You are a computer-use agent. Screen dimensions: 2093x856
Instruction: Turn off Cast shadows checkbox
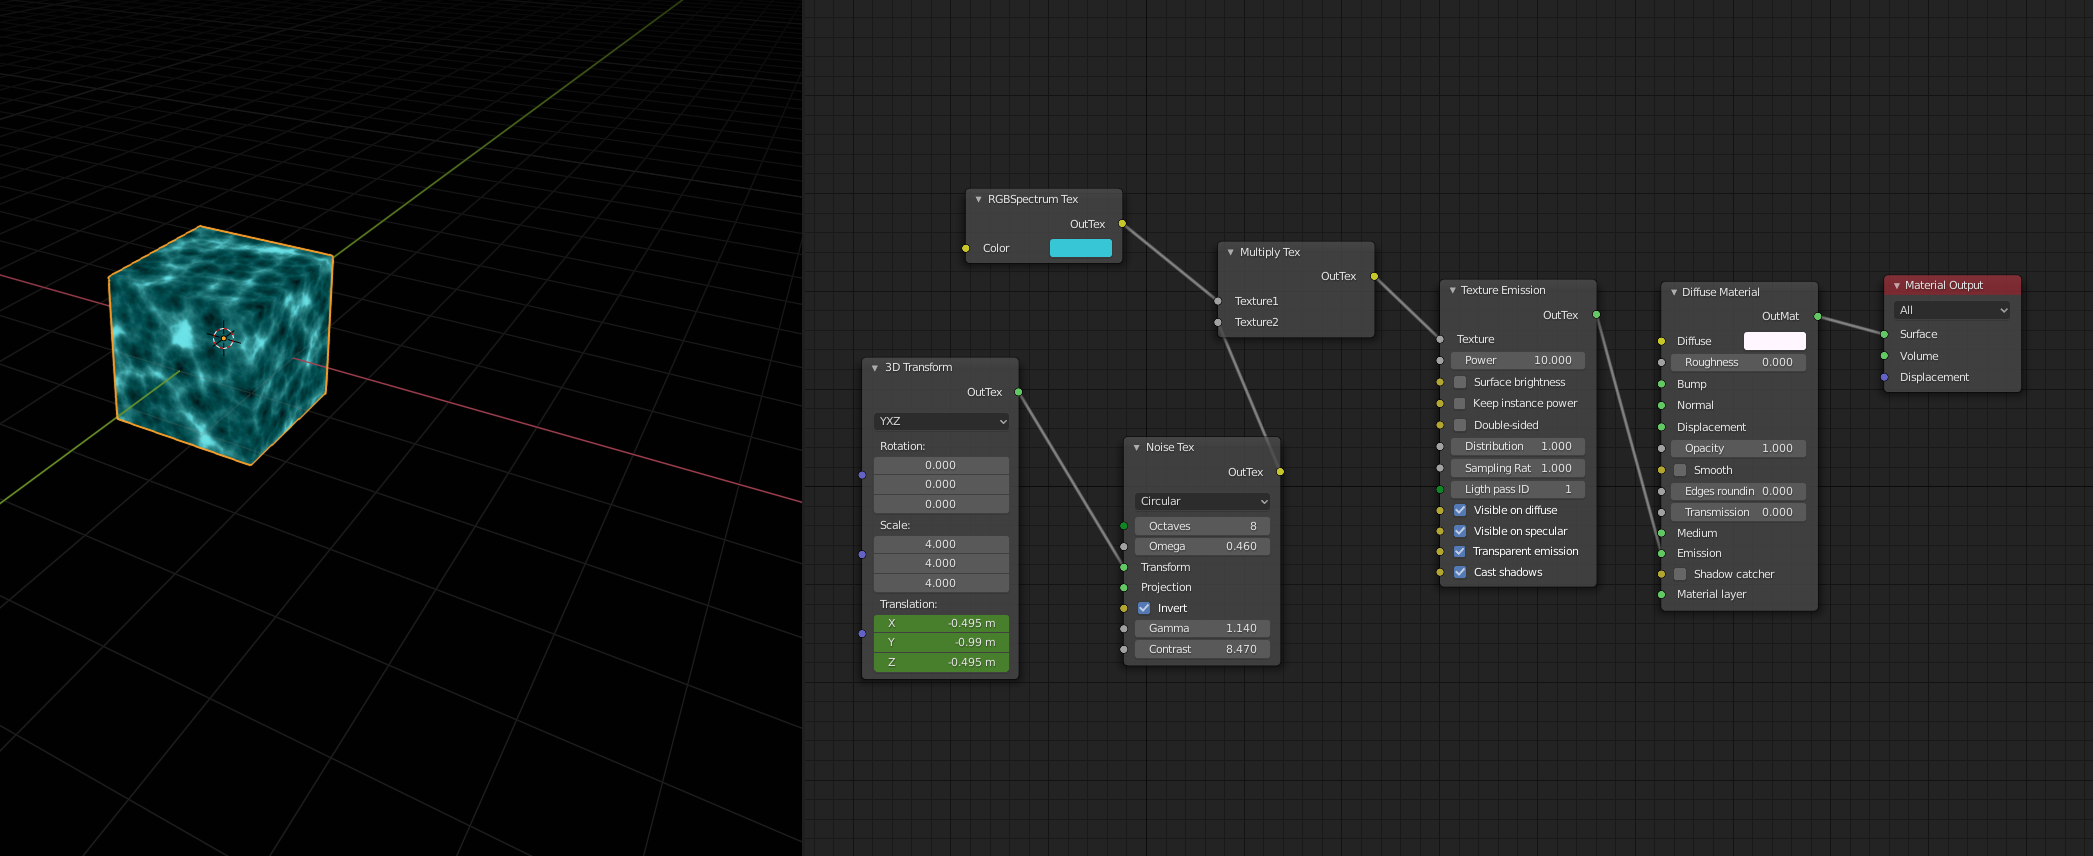pos(1460,572)
